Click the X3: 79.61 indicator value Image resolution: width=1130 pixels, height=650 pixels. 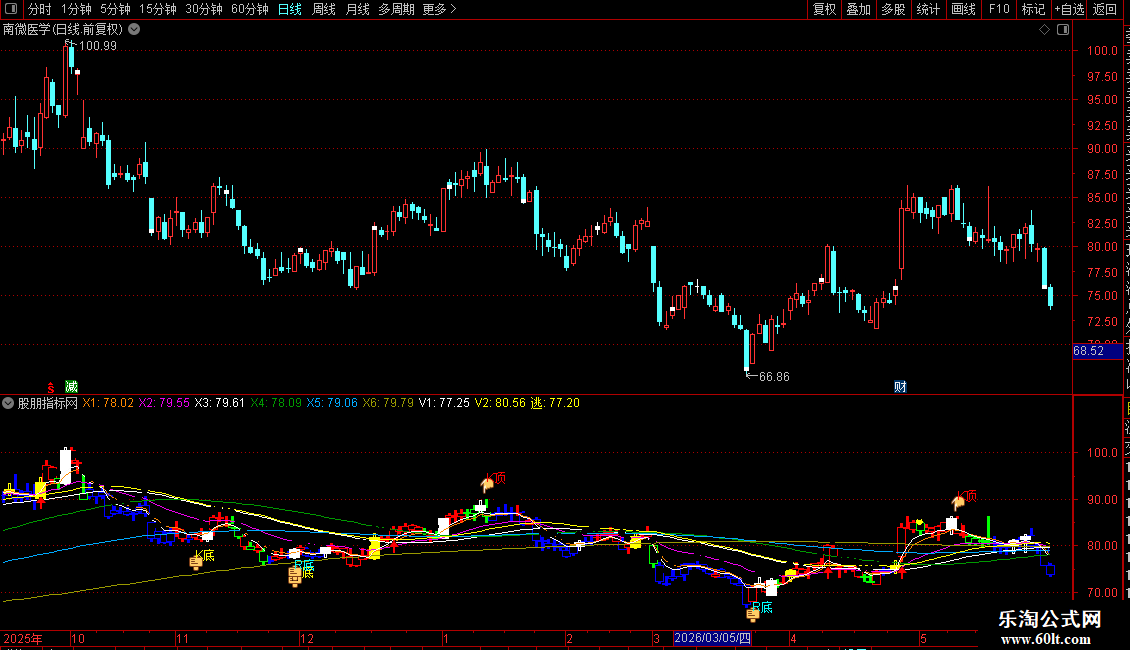[x=220, y=403]
